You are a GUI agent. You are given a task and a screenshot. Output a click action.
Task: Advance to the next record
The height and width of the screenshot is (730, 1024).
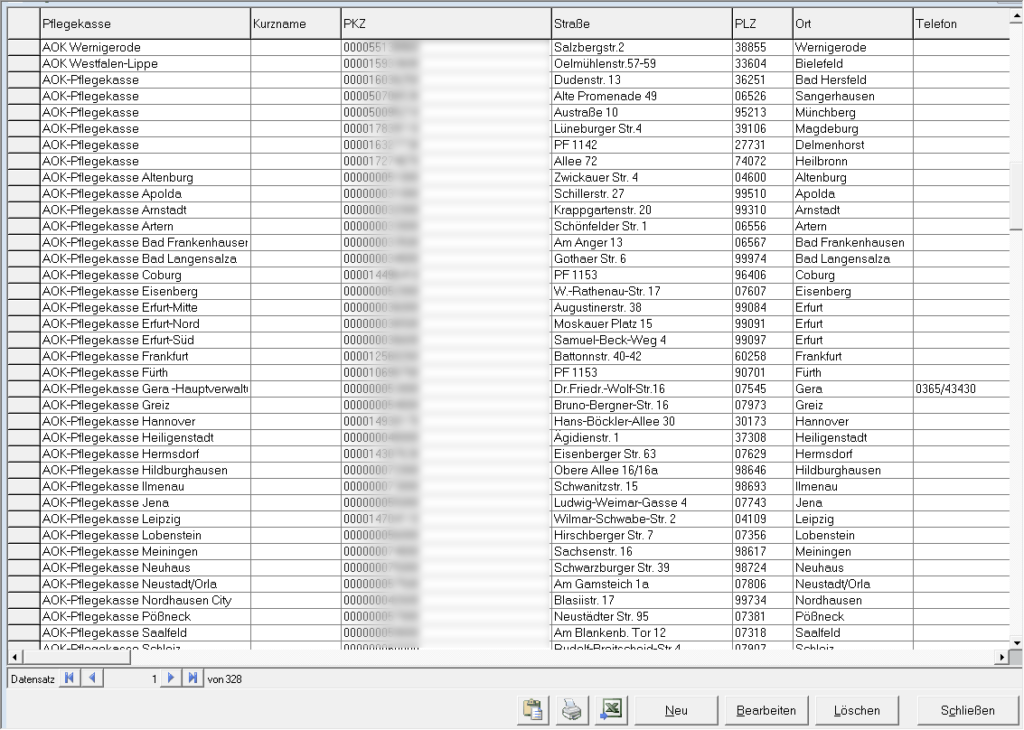tap(172, 679)
